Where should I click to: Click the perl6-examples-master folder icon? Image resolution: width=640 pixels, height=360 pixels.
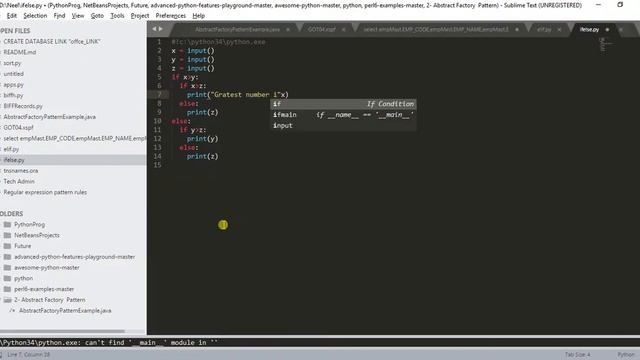(7, 289)
